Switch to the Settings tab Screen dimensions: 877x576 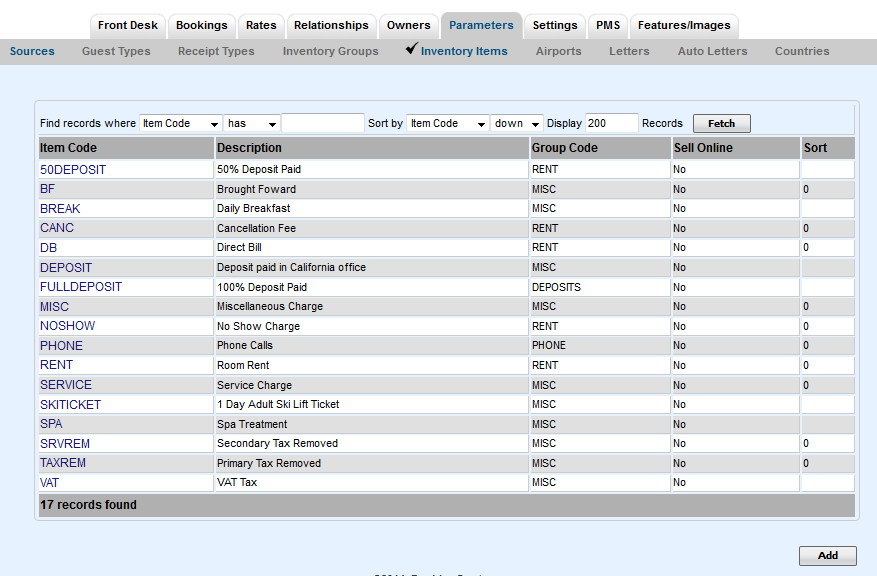click(554, 26)
